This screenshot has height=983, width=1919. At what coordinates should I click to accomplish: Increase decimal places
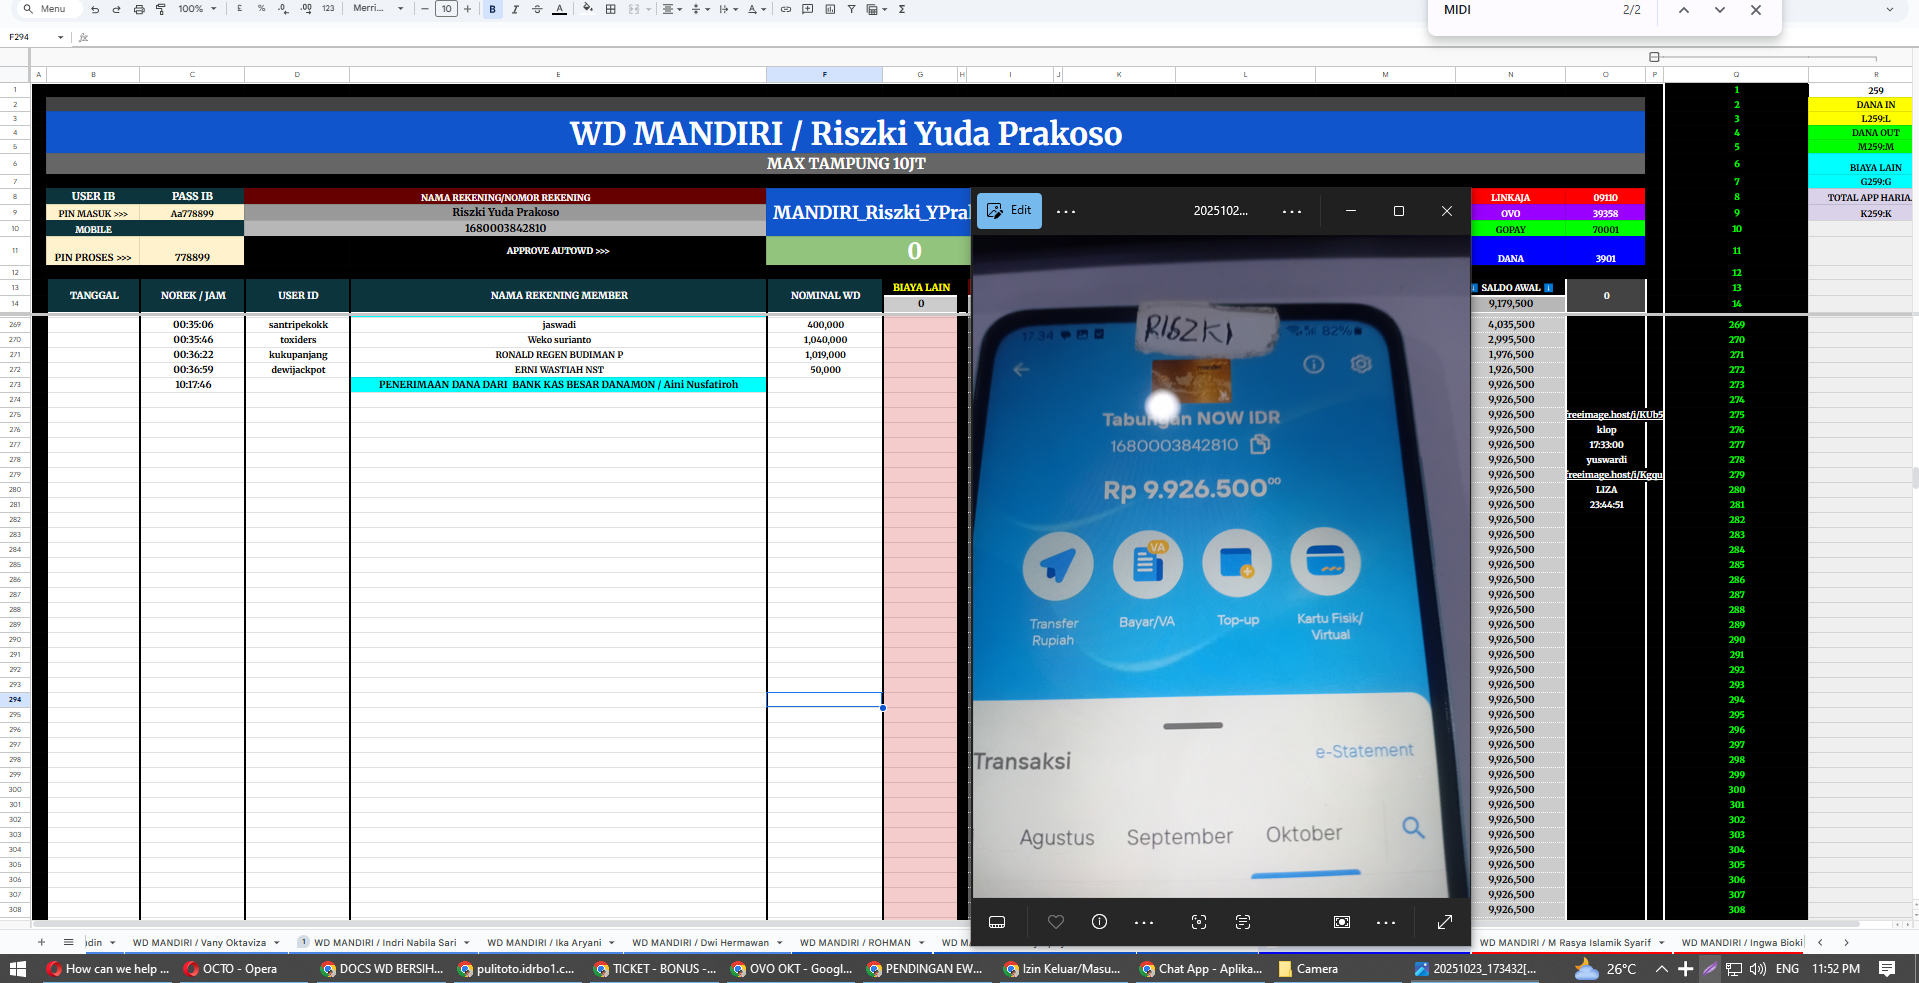tap(306, 9)
